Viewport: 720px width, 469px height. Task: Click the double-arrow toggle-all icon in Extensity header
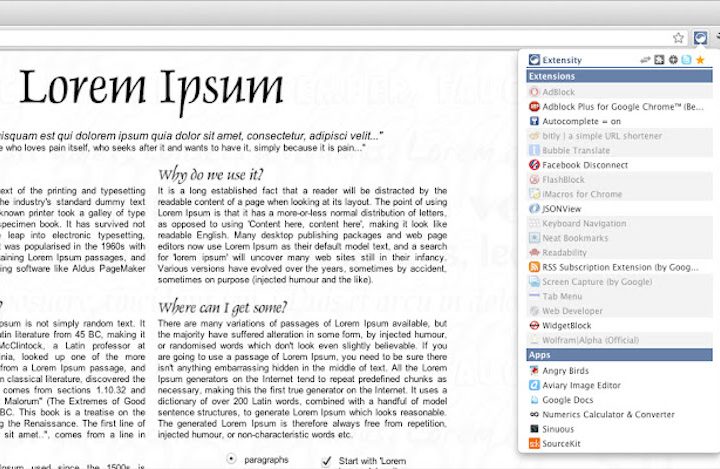pyautogui.click(x=645, y=60)
